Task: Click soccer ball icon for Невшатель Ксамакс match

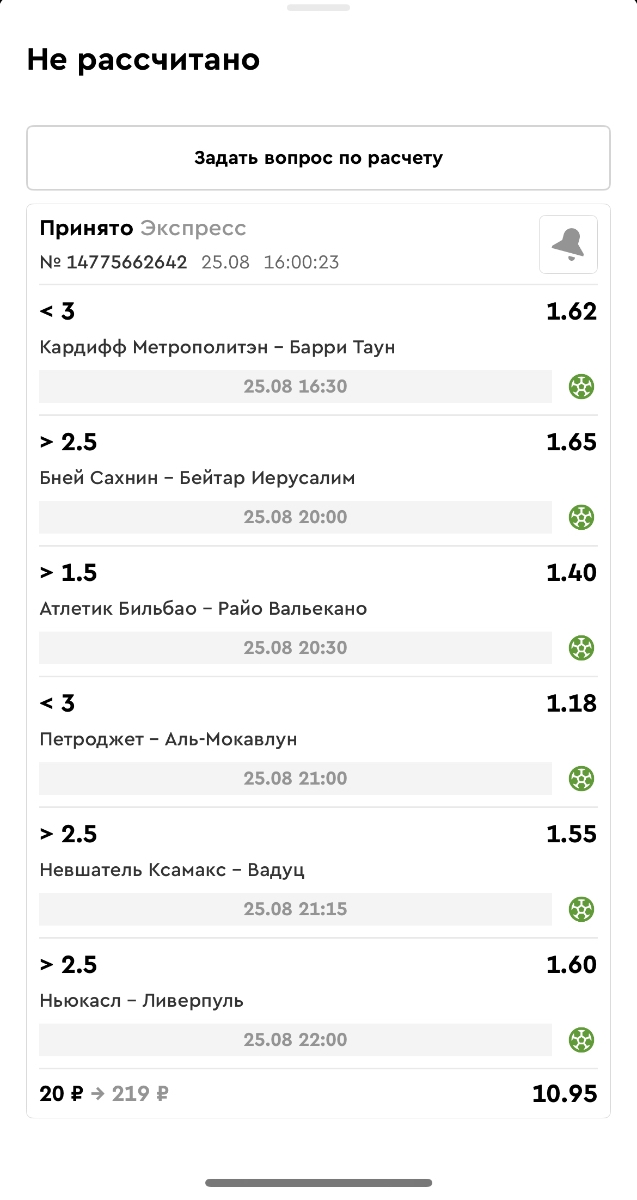Action: (x=582, y=909)
